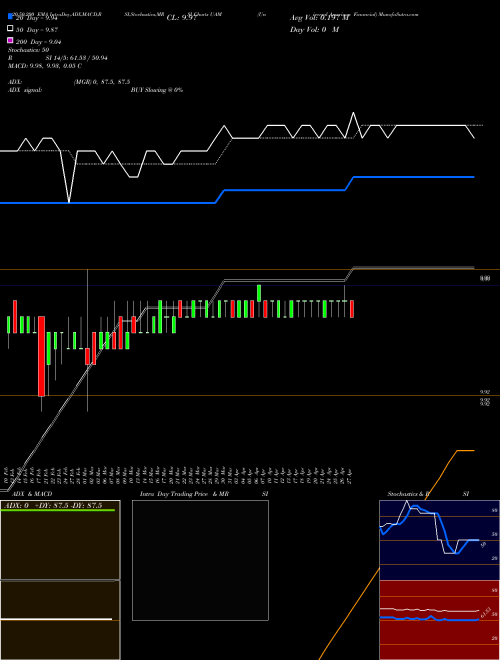Click the 'Stochastics & R' panel title
Screen dimensions: 500x660
click(x=408, y=494)
